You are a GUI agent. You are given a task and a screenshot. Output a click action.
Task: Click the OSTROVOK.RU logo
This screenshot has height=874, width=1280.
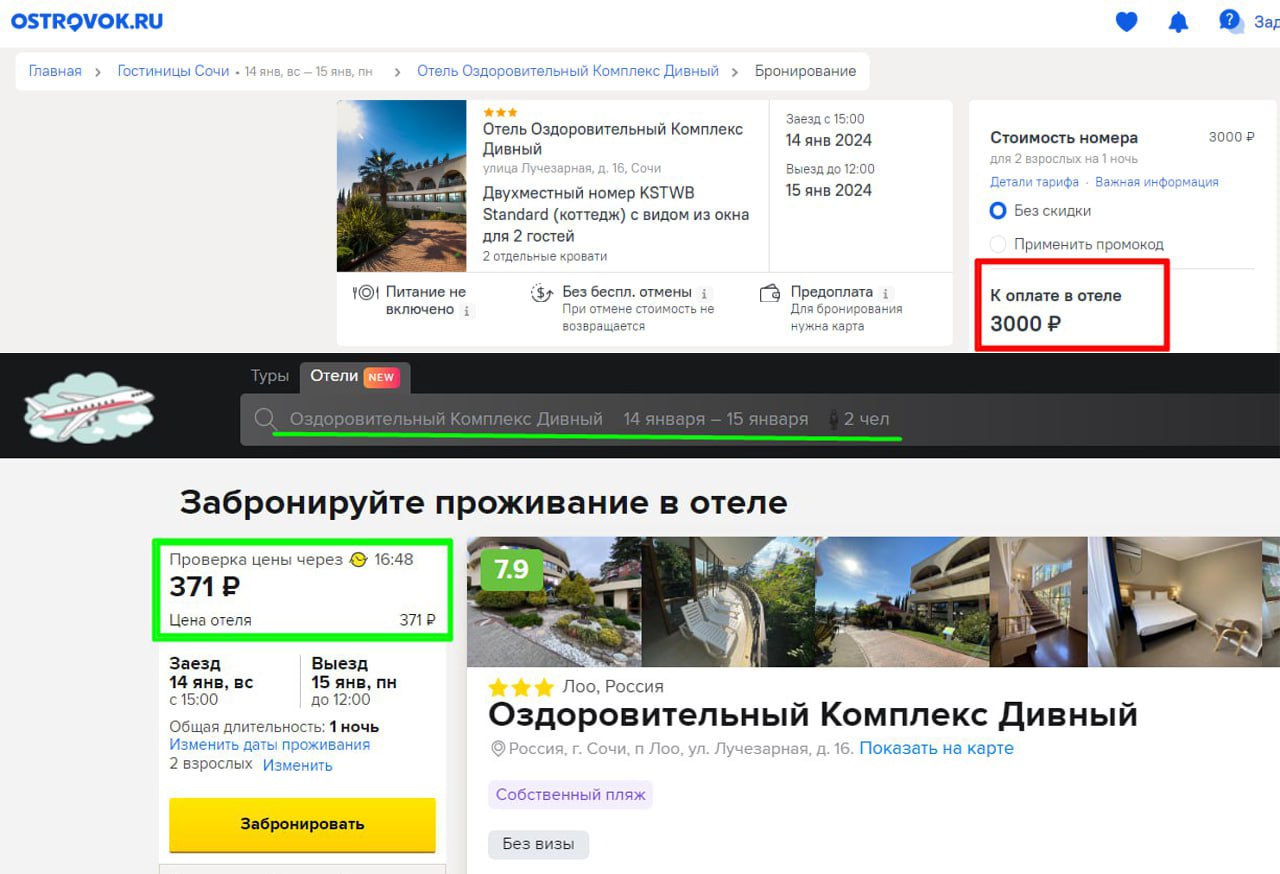pos(87,21)
